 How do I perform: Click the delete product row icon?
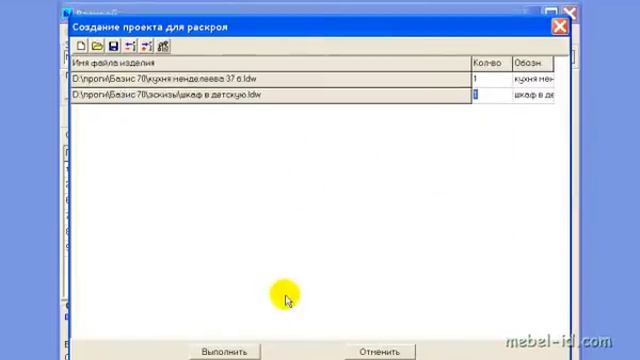click(x=147, y=46)
